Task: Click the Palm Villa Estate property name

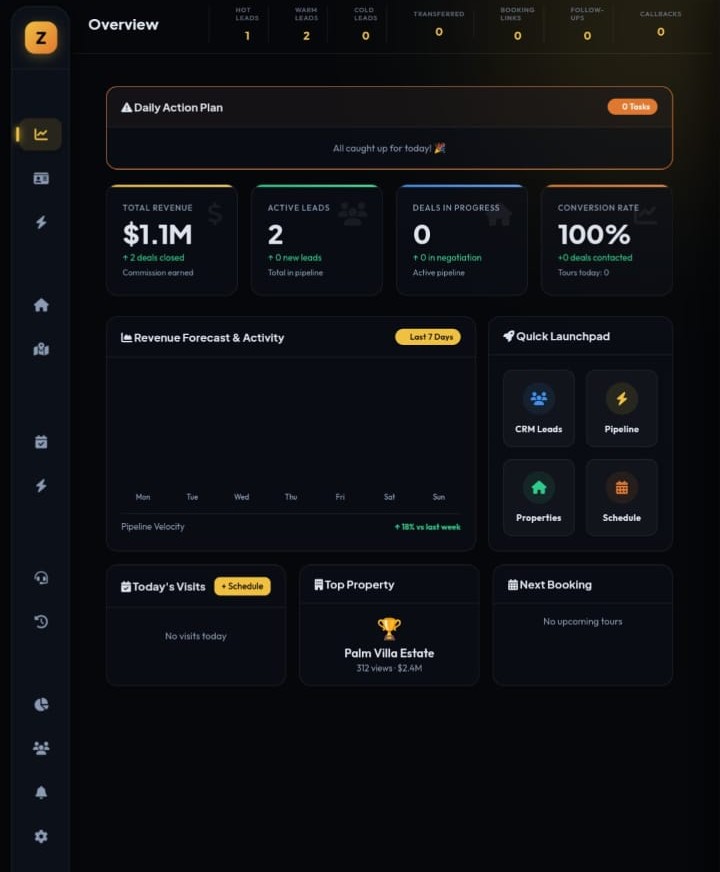Action: point(389,653)
